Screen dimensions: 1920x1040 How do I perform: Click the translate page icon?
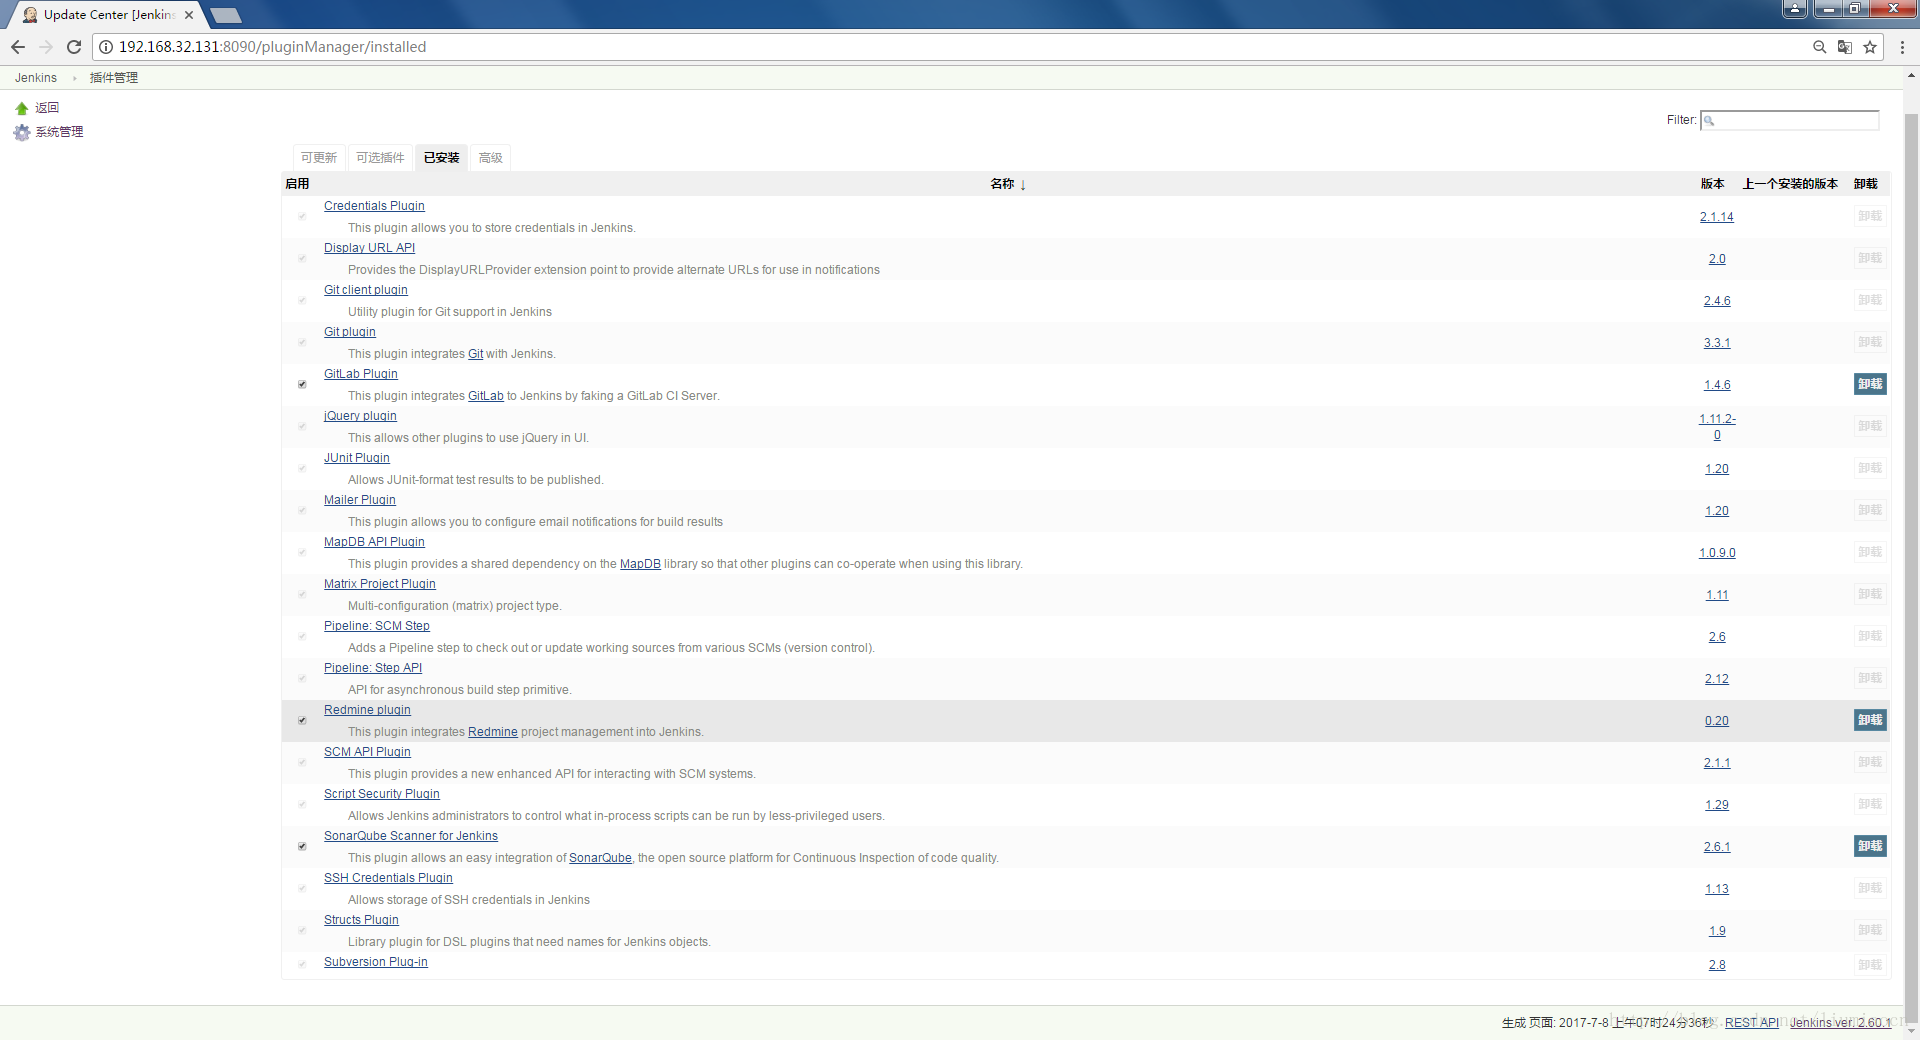pyautogui.click(x=1845, y=47)
